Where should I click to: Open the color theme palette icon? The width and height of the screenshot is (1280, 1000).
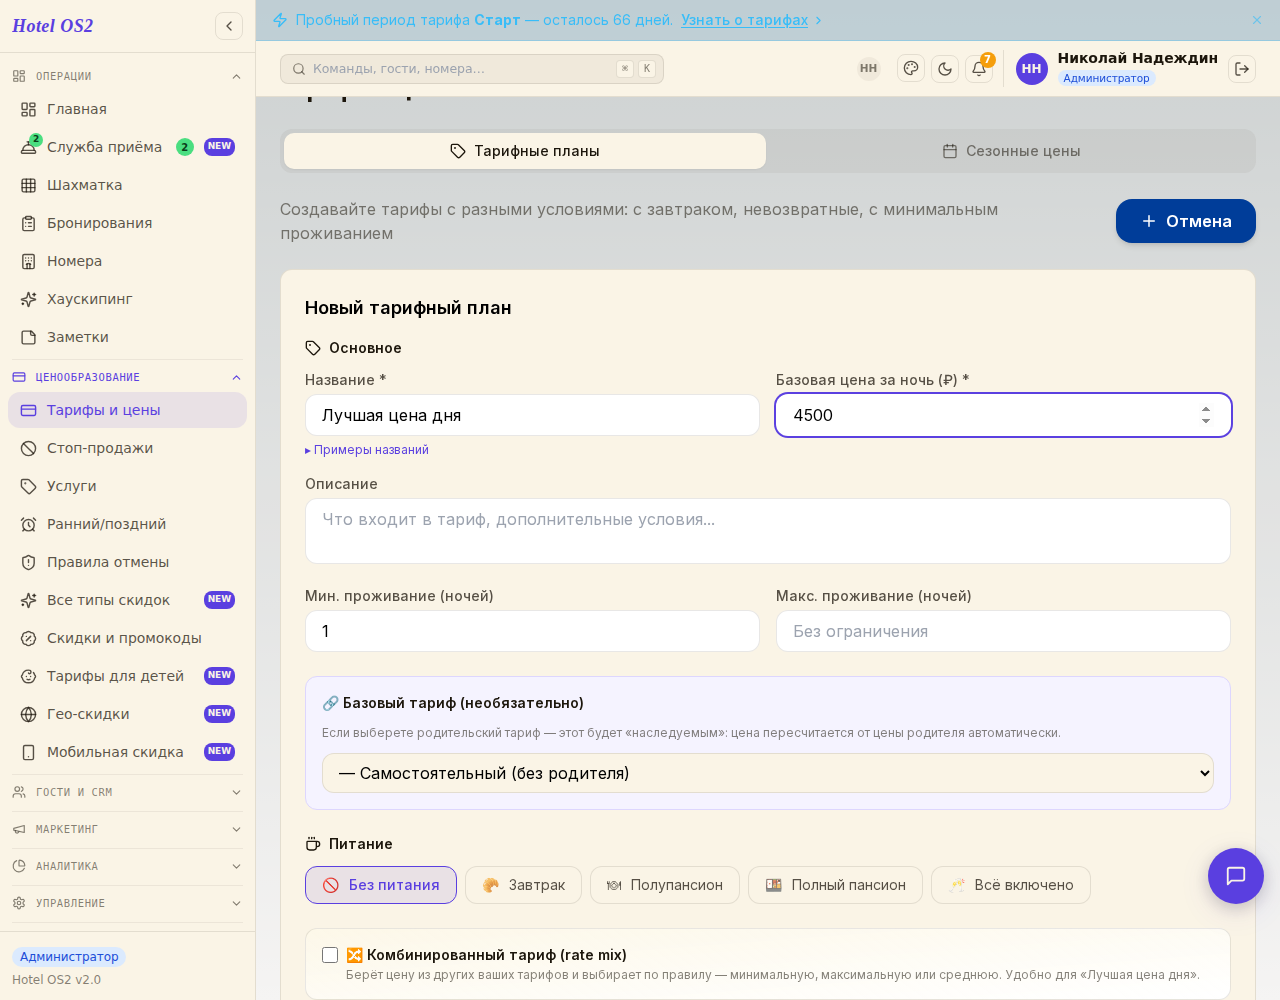(x=911, y=69)
